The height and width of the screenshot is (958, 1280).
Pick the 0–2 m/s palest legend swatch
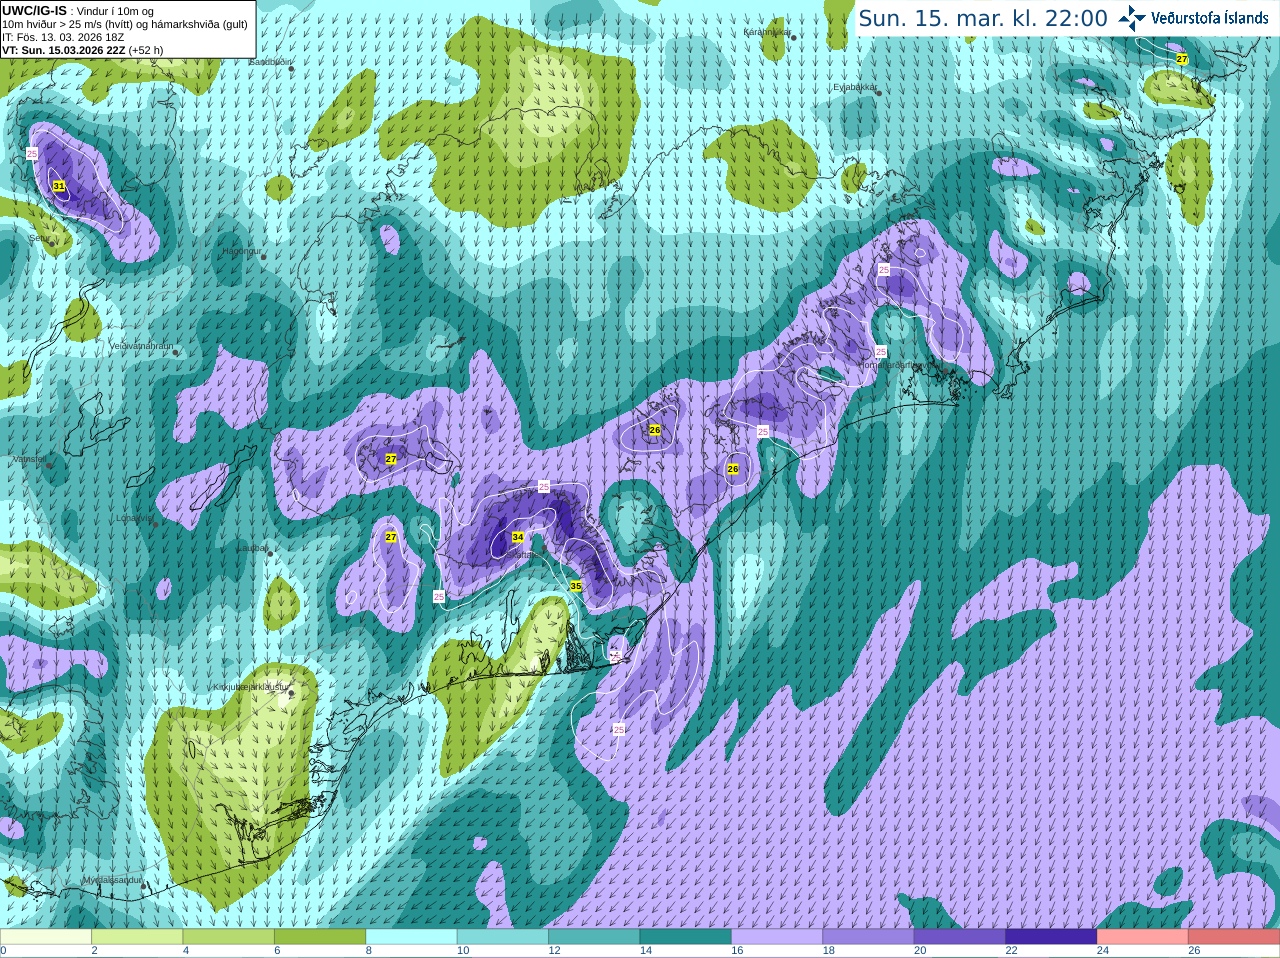(x=46, y=937)
